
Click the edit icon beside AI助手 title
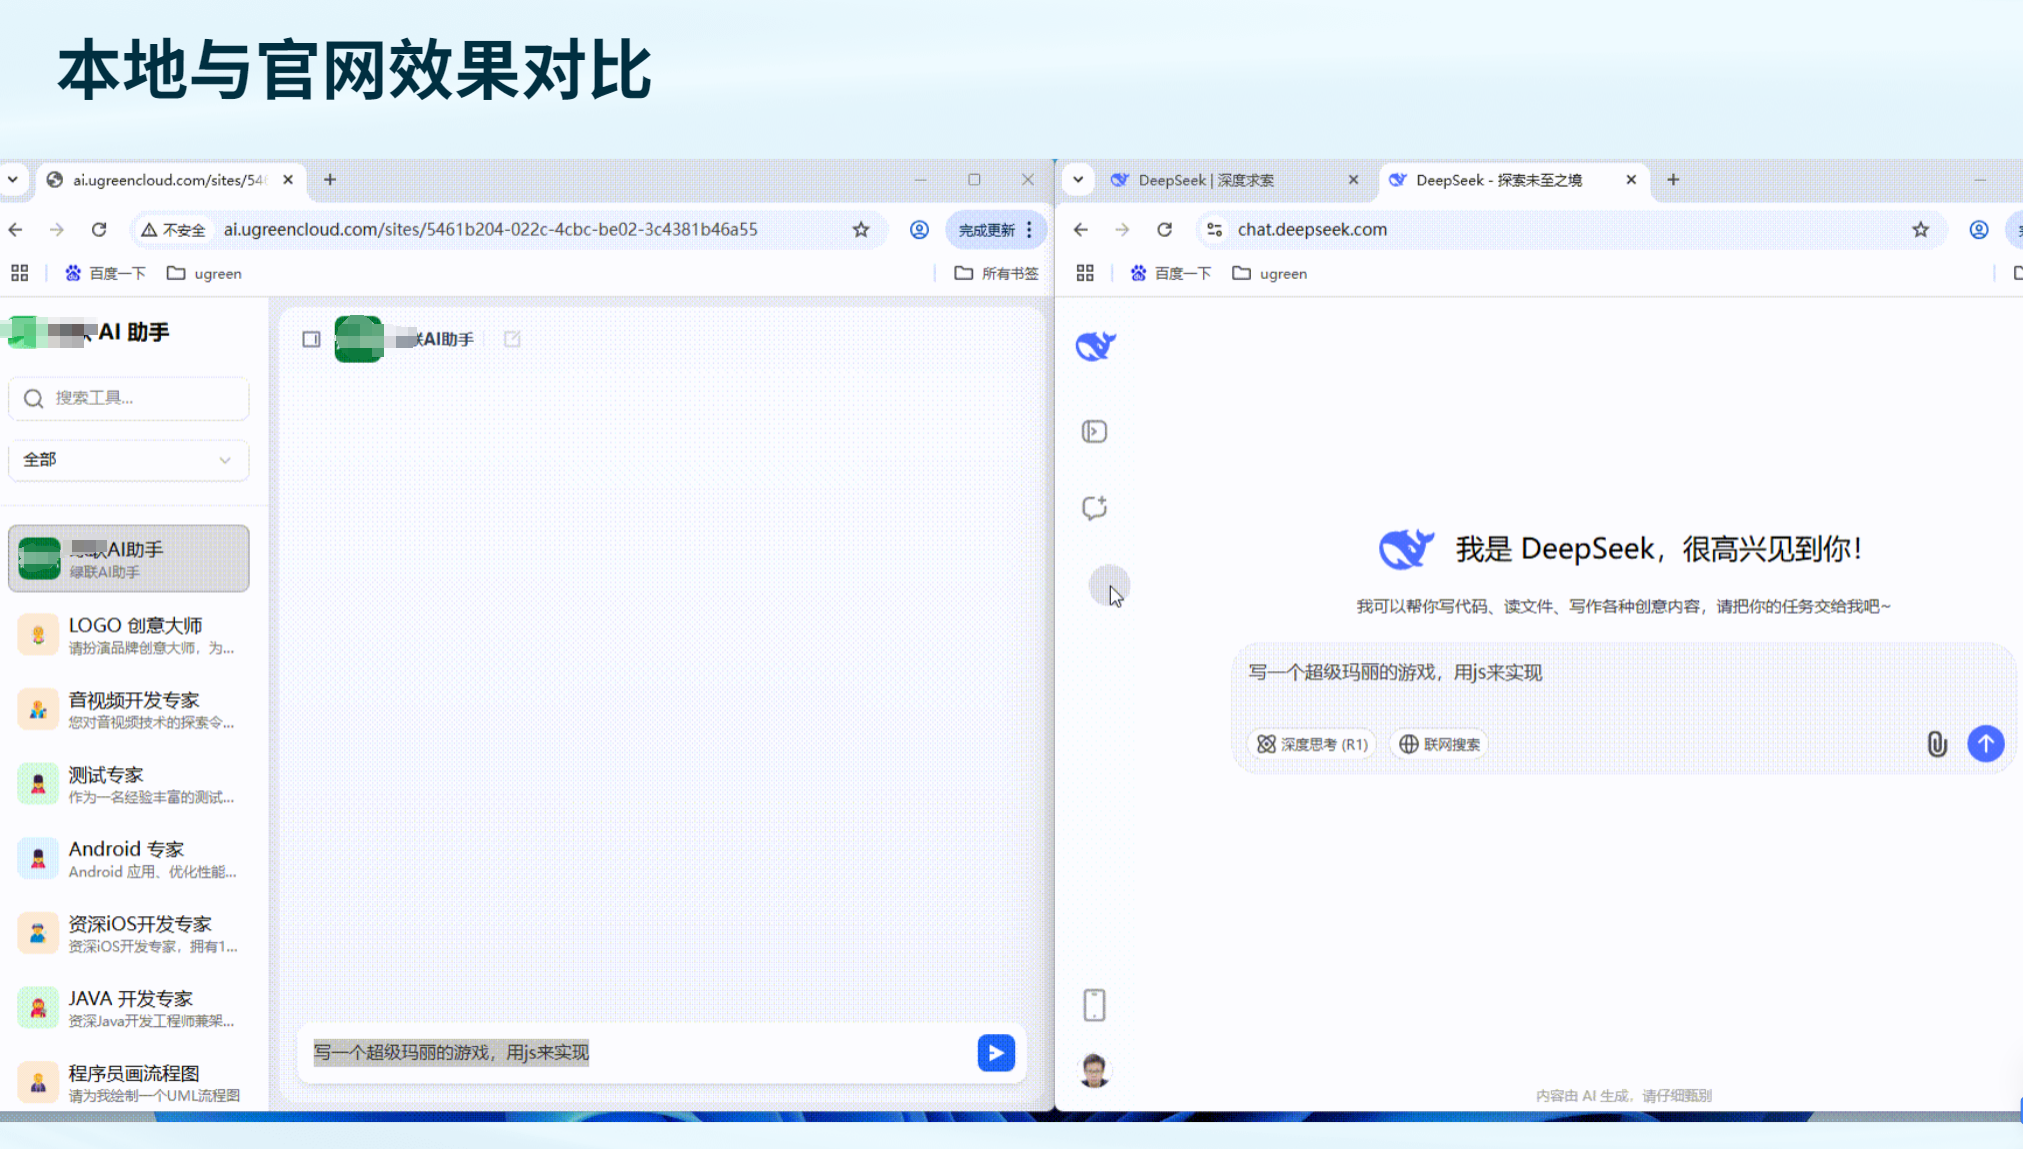point(512,340)
